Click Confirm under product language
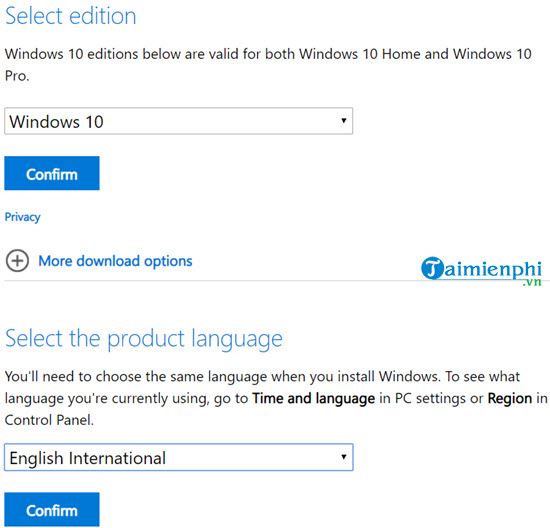This screenshot has height=528, width=550. click(52, 510)
